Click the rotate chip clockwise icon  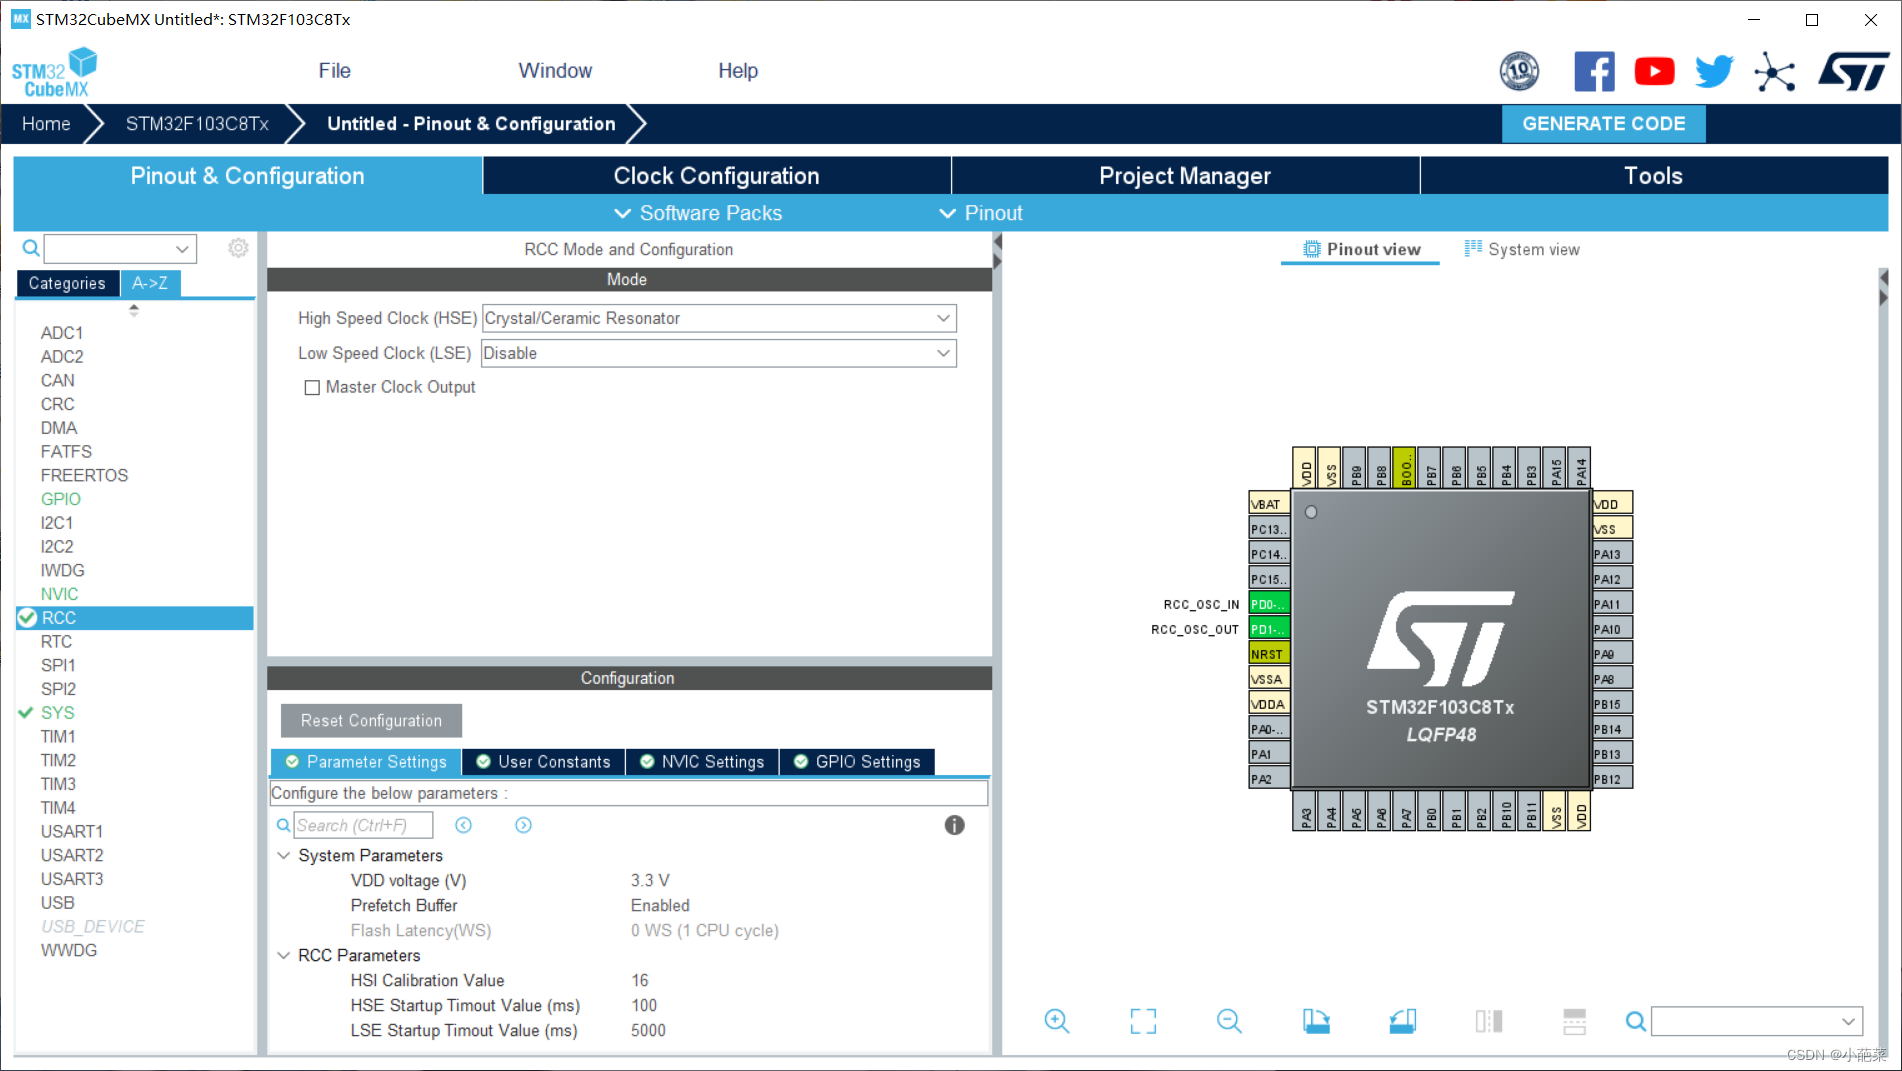tap(1316, 1021)
